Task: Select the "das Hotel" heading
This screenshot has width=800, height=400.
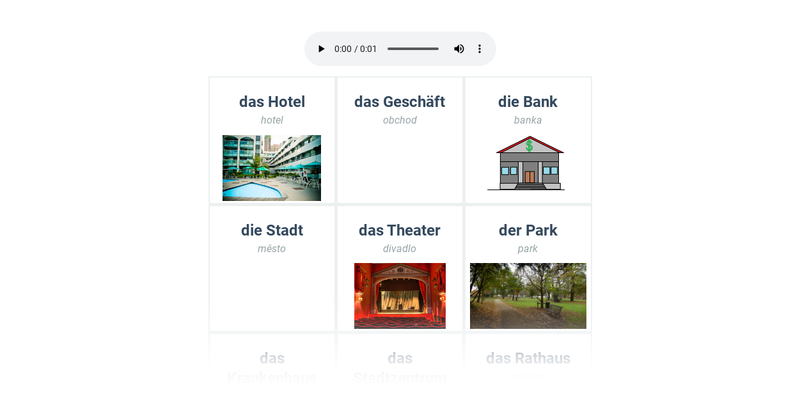Action: click(x=272, y=102)
